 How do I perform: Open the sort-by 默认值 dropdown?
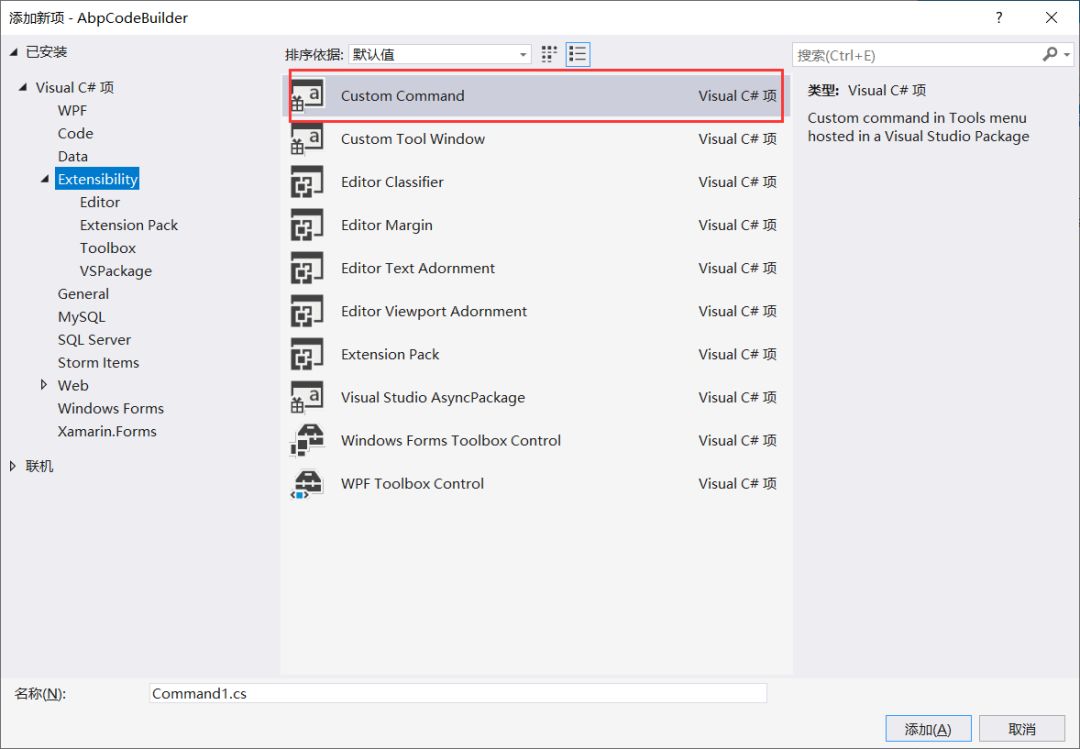[439, 54]
